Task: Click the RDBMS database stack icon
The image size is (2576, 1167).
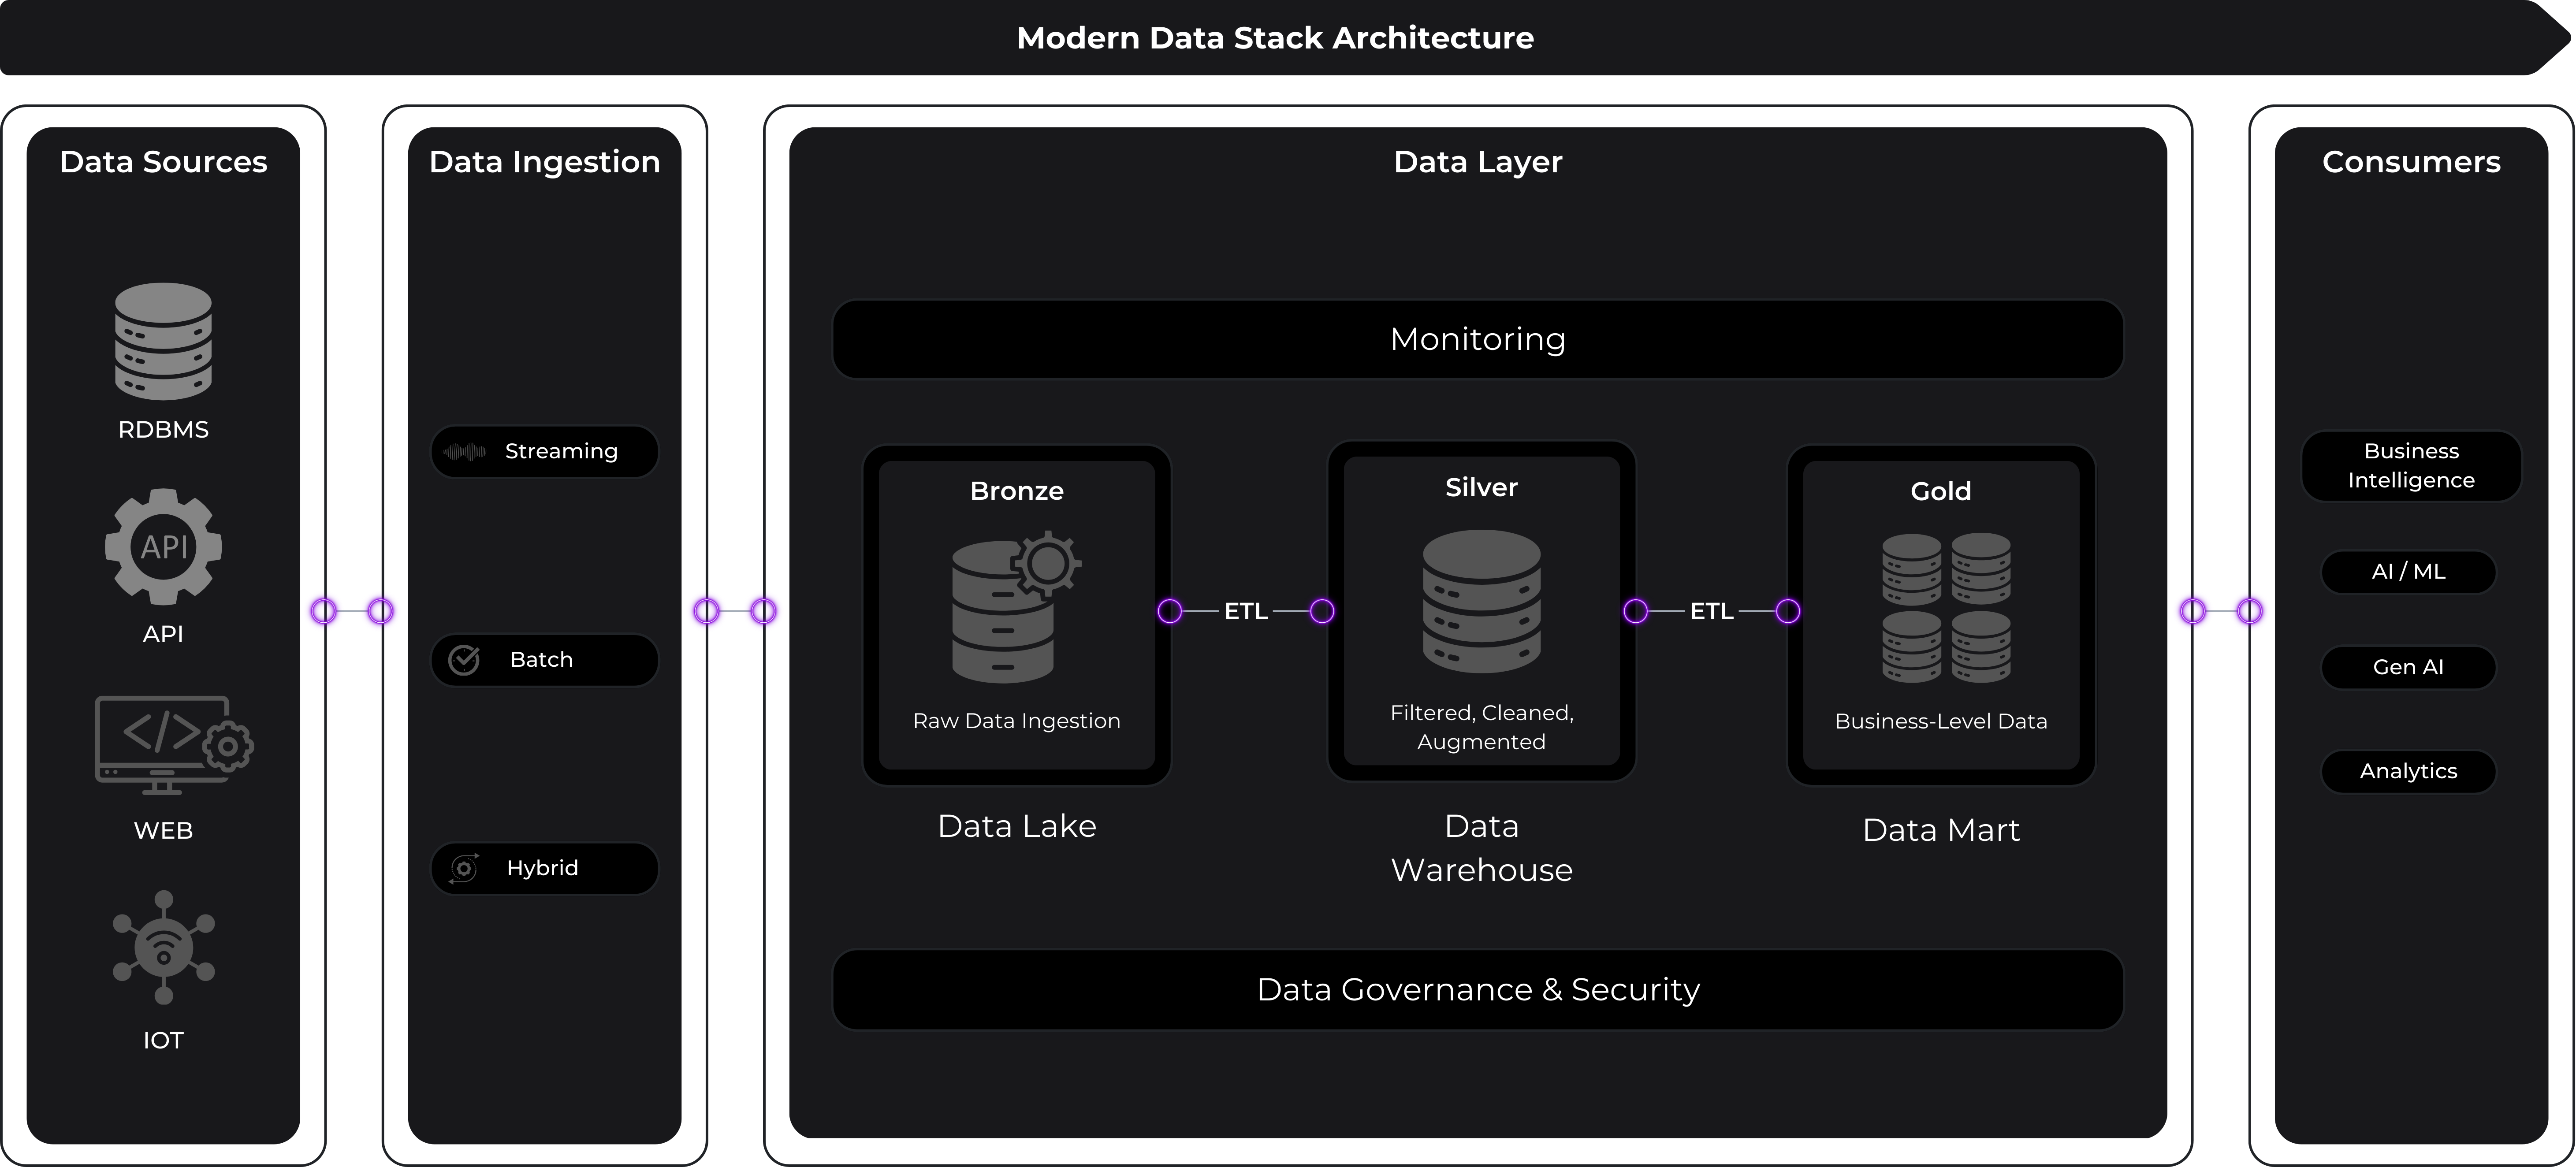Action: click(163, 341)
